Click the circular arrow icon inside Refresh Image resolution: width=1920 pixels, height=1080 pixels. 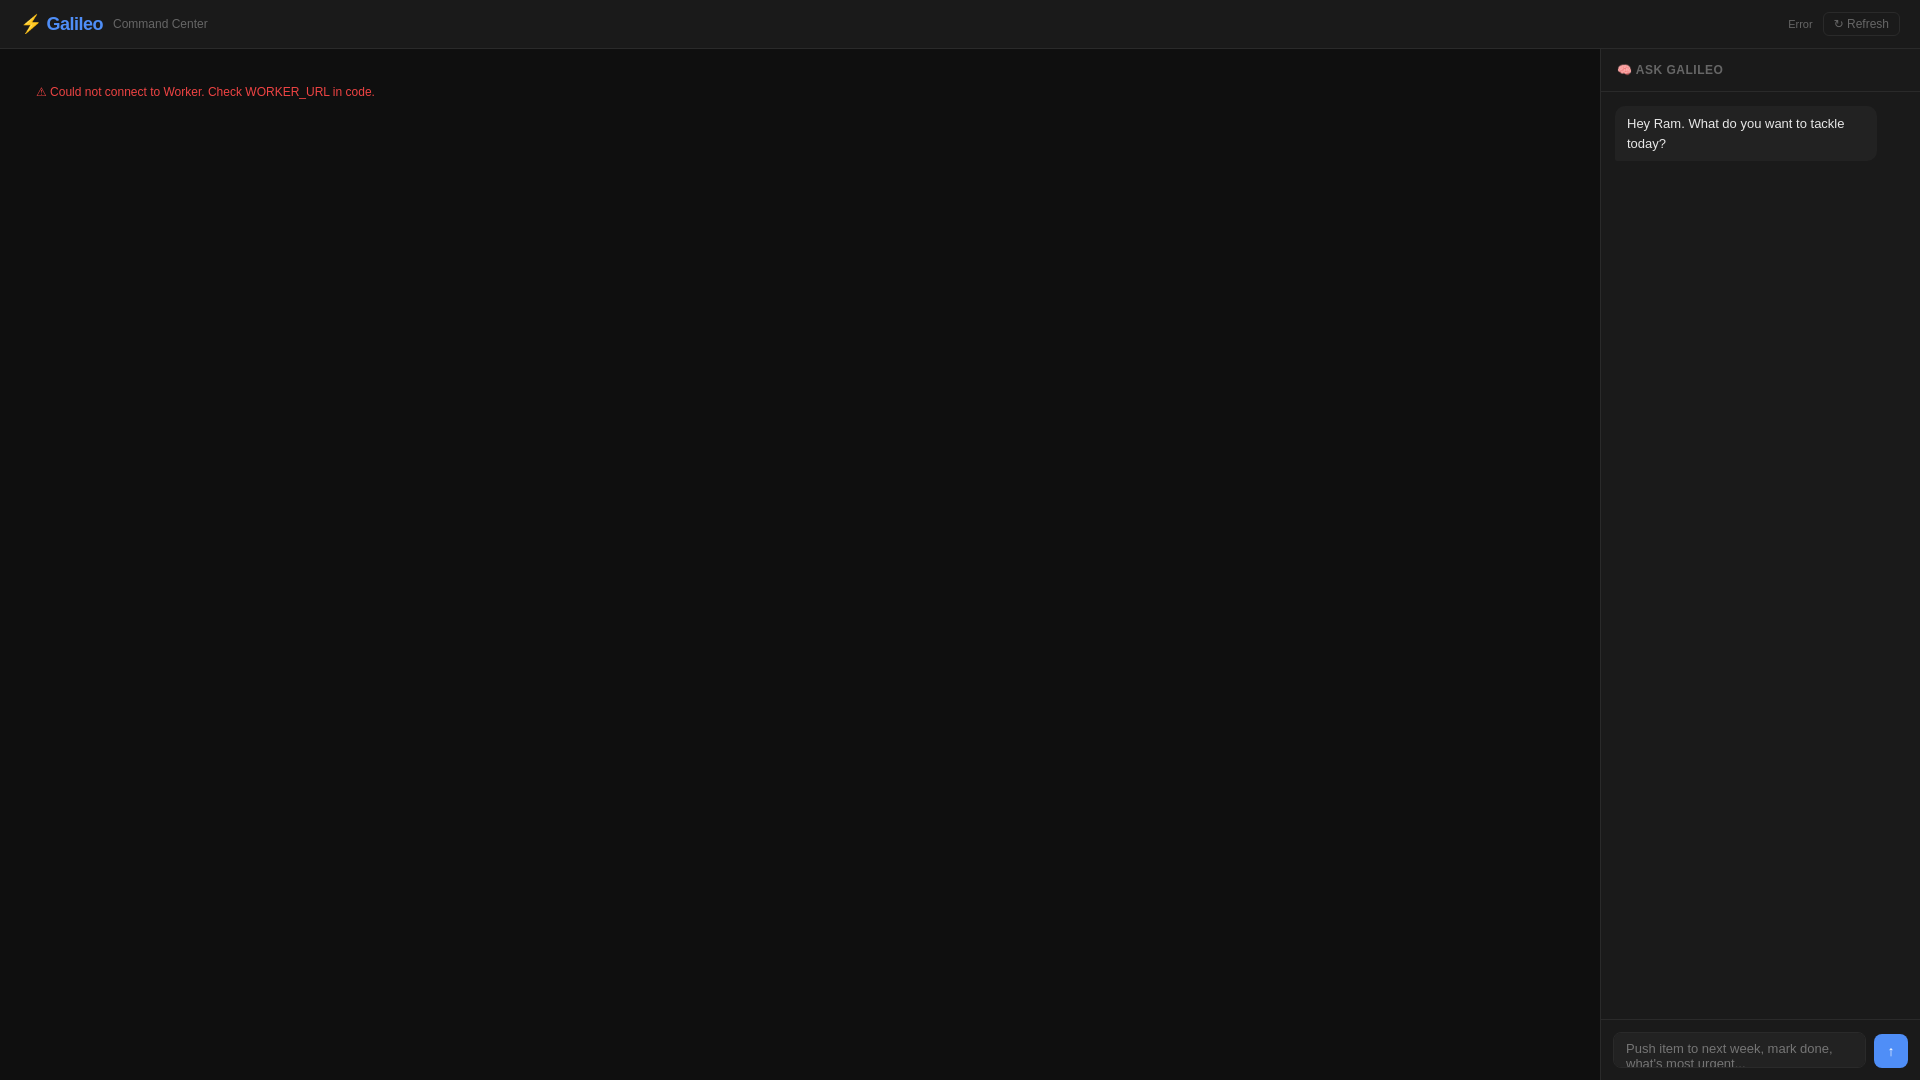tap(1838, 24)
